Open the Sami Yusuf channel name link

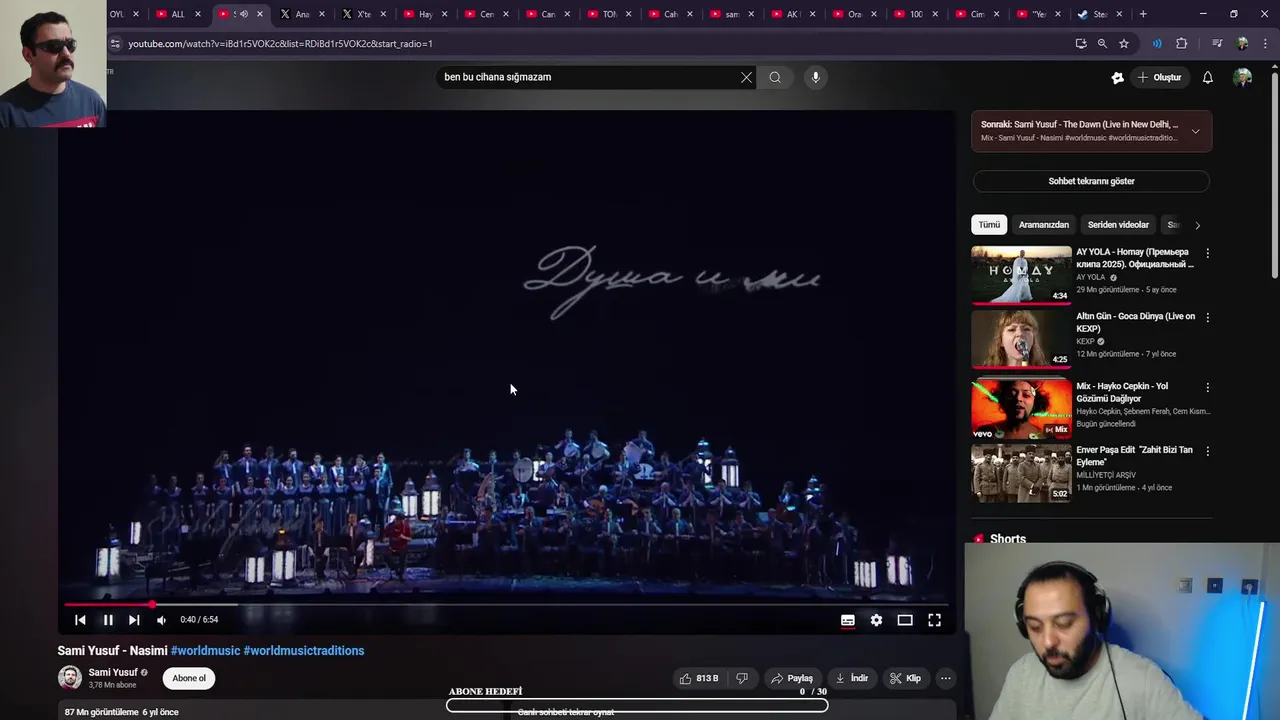tap(113, 672)
